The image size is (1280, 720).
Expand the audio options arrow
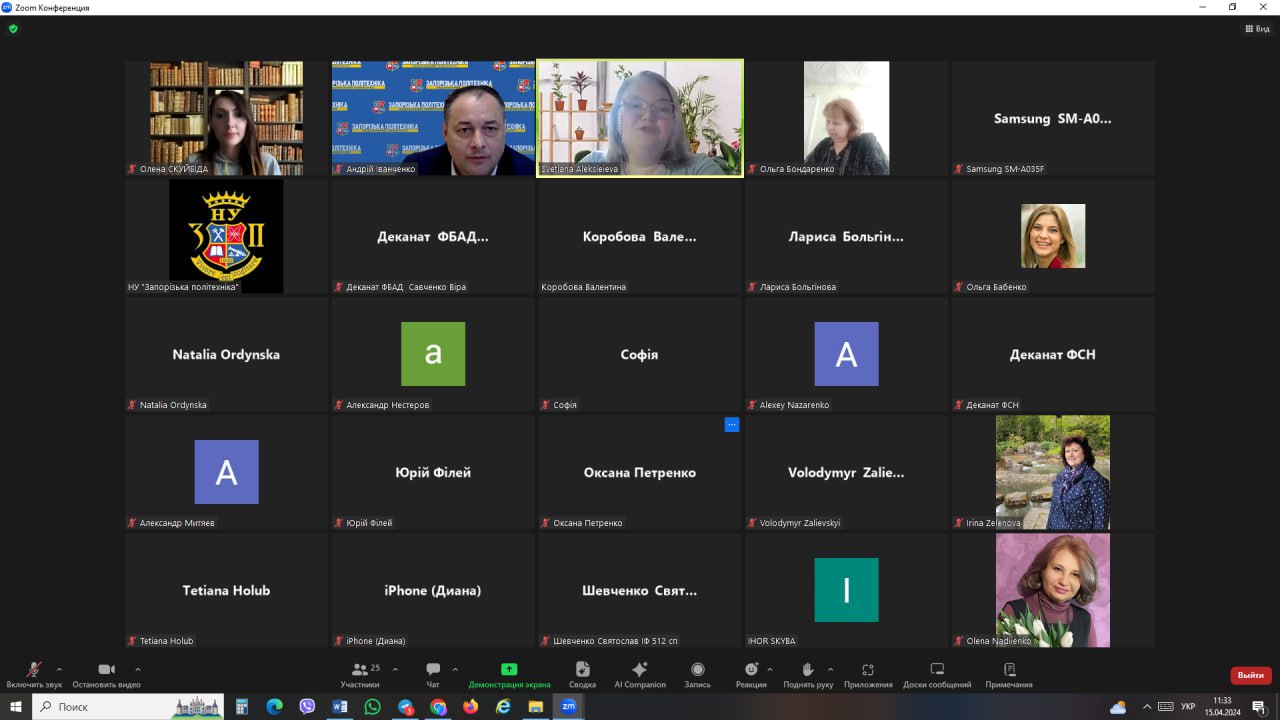(x=59, y=669)
